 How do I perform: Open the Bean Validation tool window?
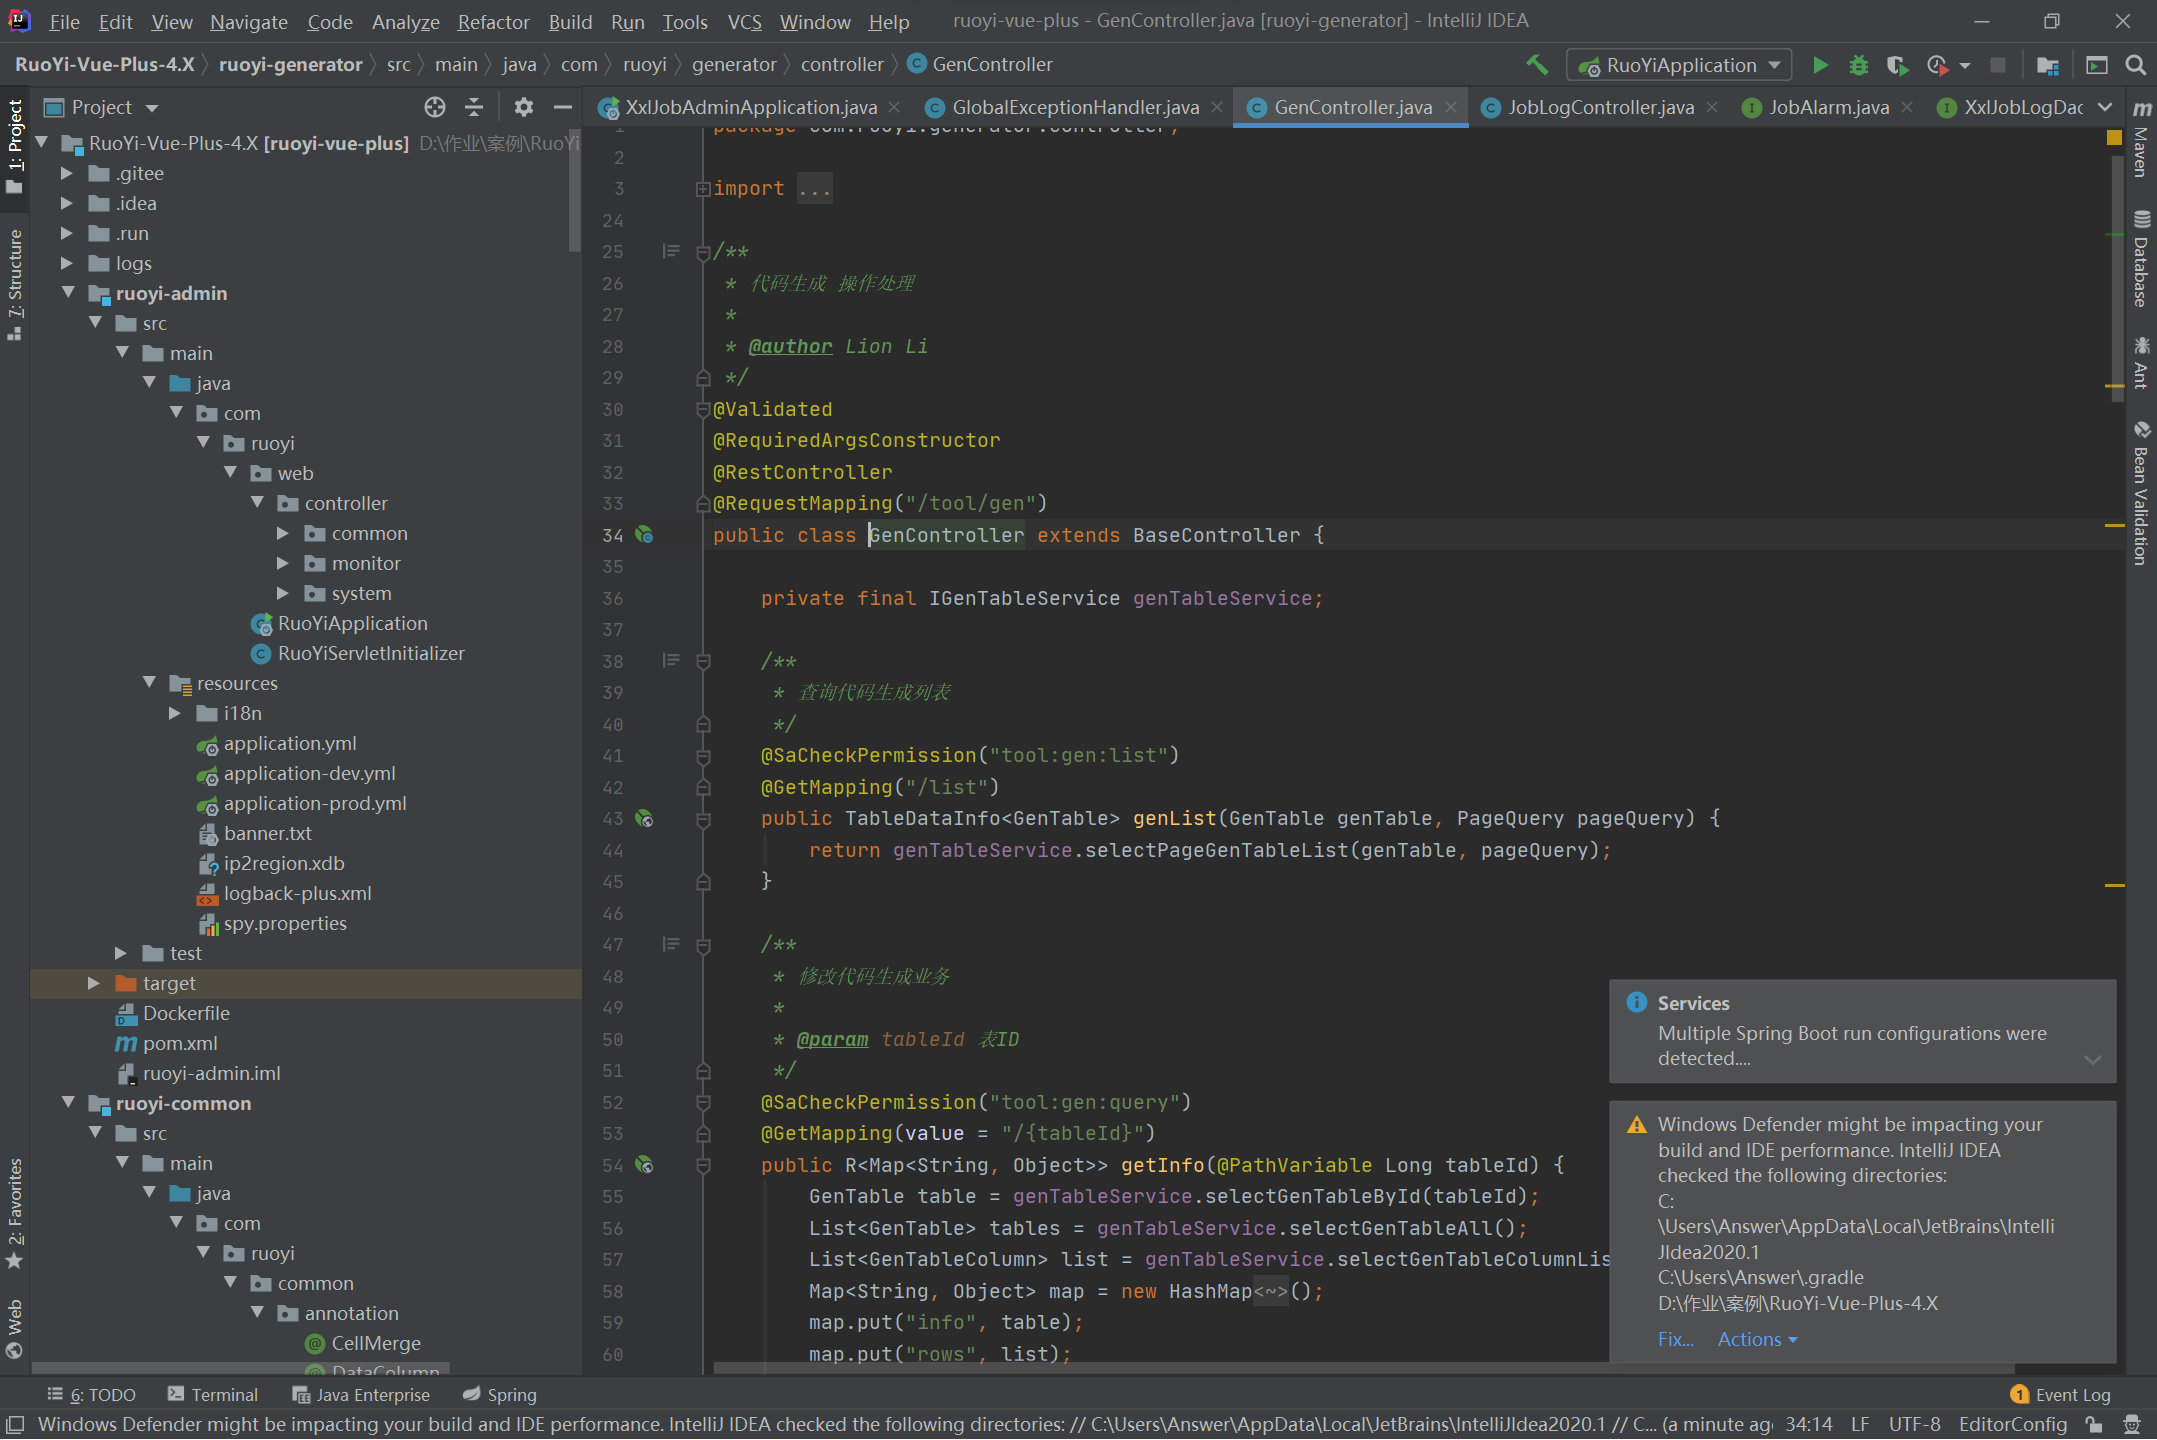pyautogui.click(x=2141, y=492)
